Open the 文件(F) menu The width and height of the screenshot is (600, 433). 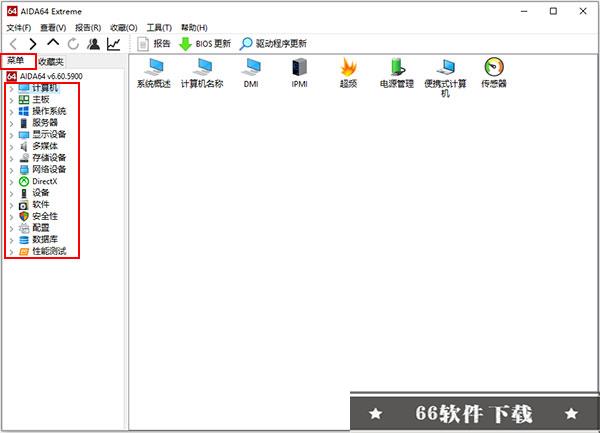(x=19, y=28)
